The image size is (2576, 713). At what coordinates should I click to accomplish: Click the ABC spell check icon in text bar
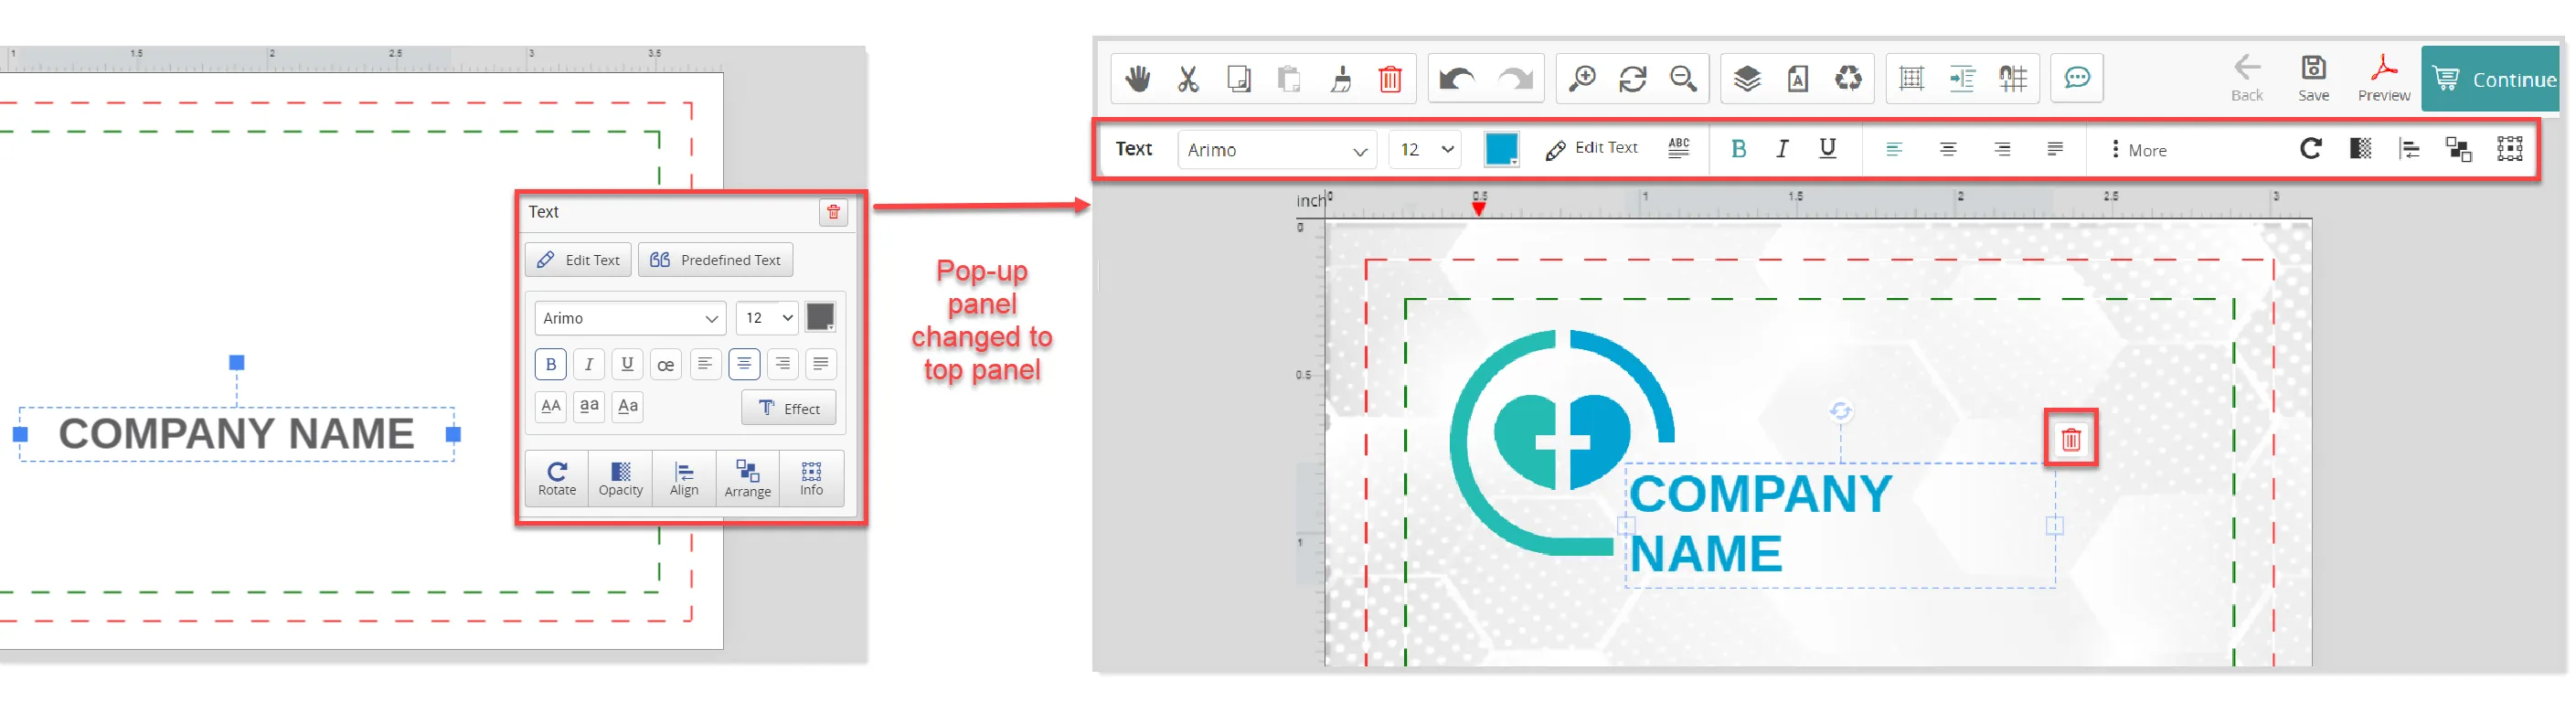coord(1679,149)
